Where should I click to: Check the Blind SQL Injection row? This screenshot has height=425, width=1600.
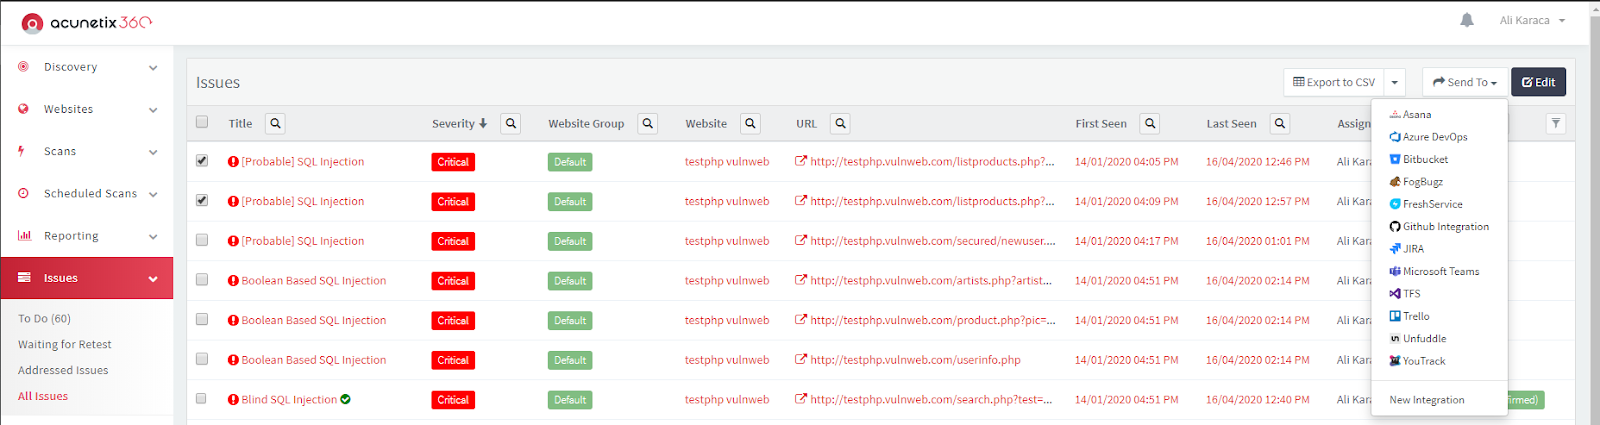[202, 398]
